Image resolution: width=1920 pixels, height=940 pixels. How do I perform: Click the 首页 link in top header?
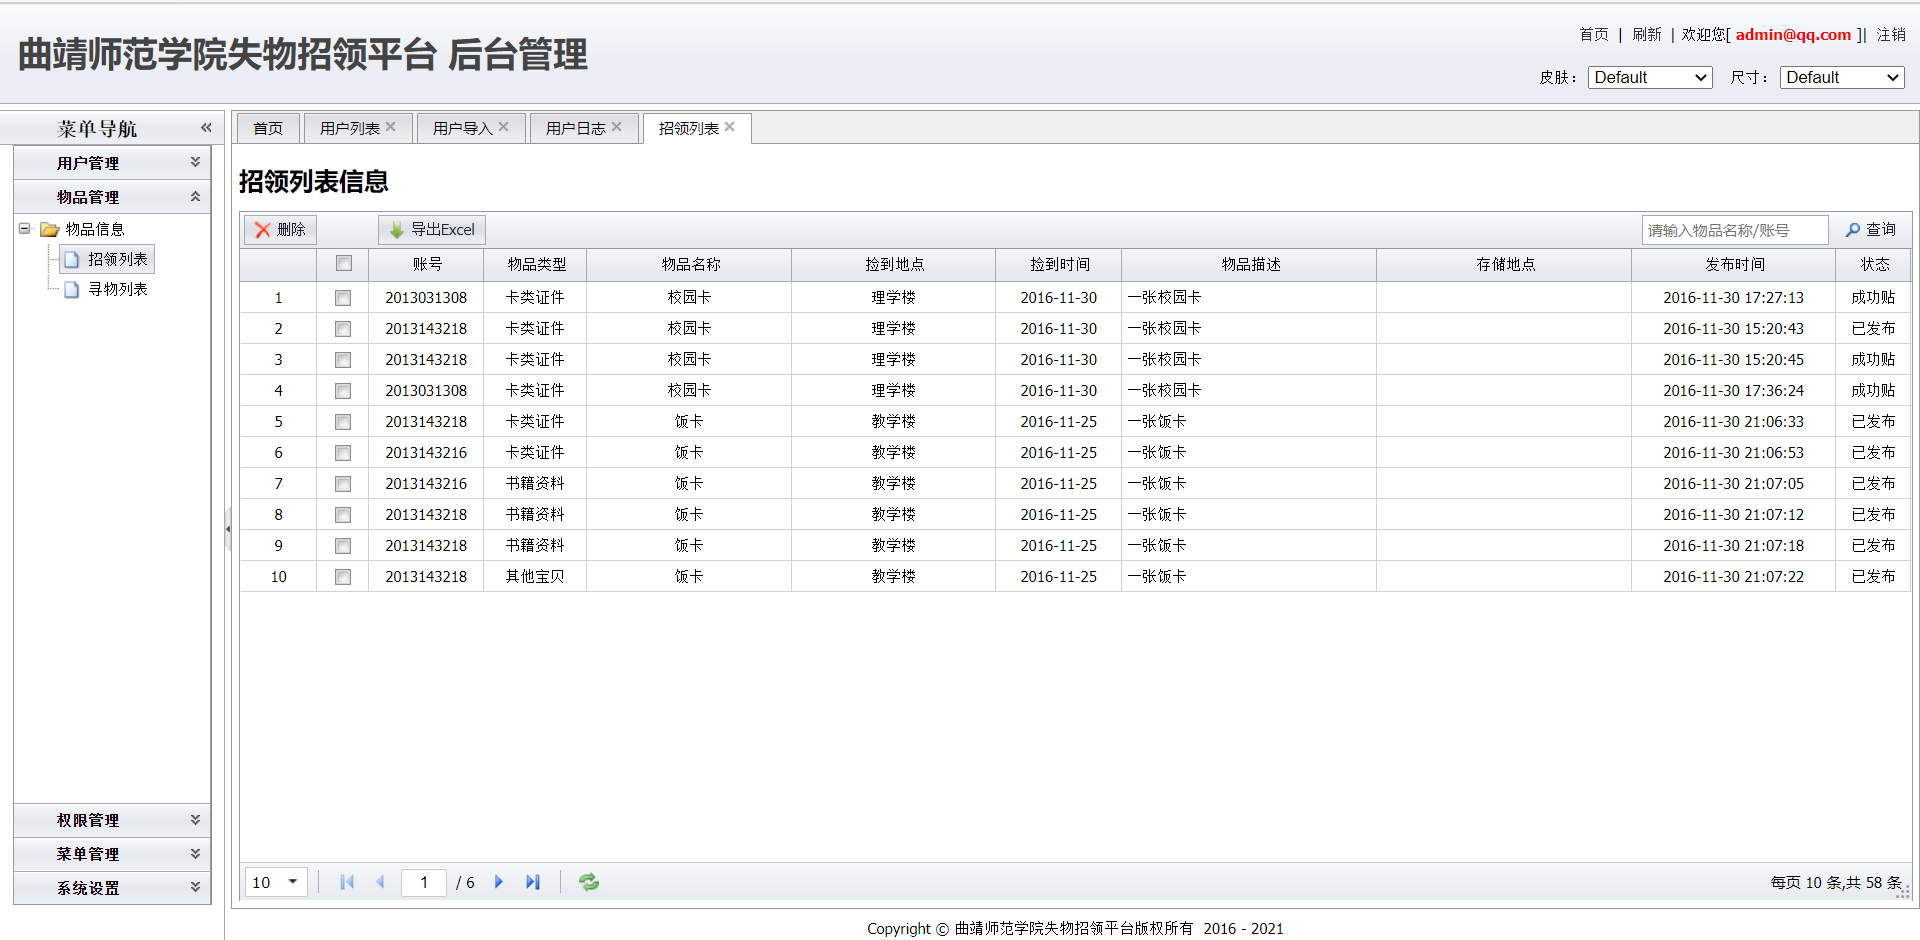click(x=1594, y=35)
